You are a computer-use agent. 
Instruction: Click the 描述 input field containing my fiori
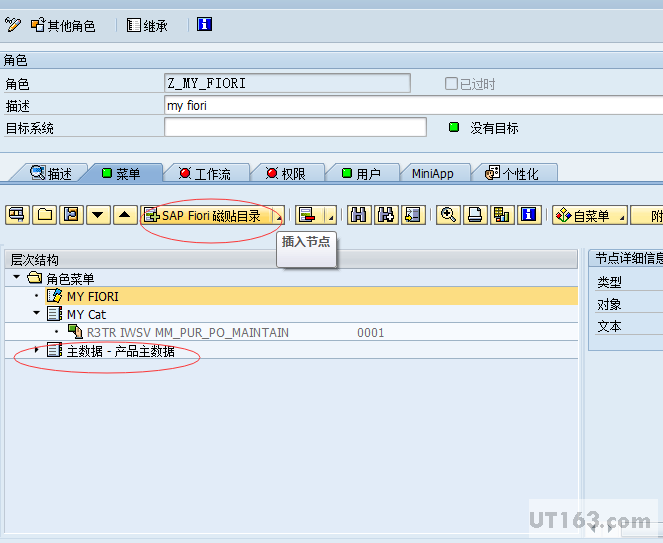(x=414, y=105)
